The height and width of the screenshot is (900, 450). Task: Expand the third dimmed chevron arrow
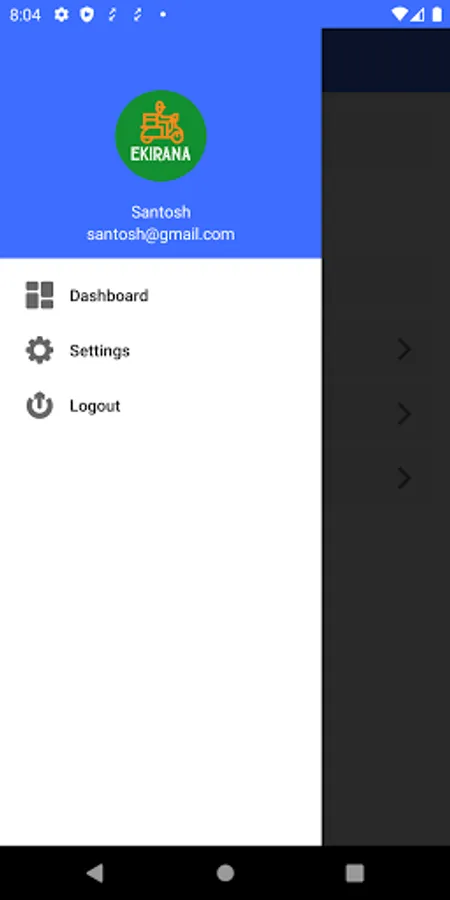pos(404,478)
